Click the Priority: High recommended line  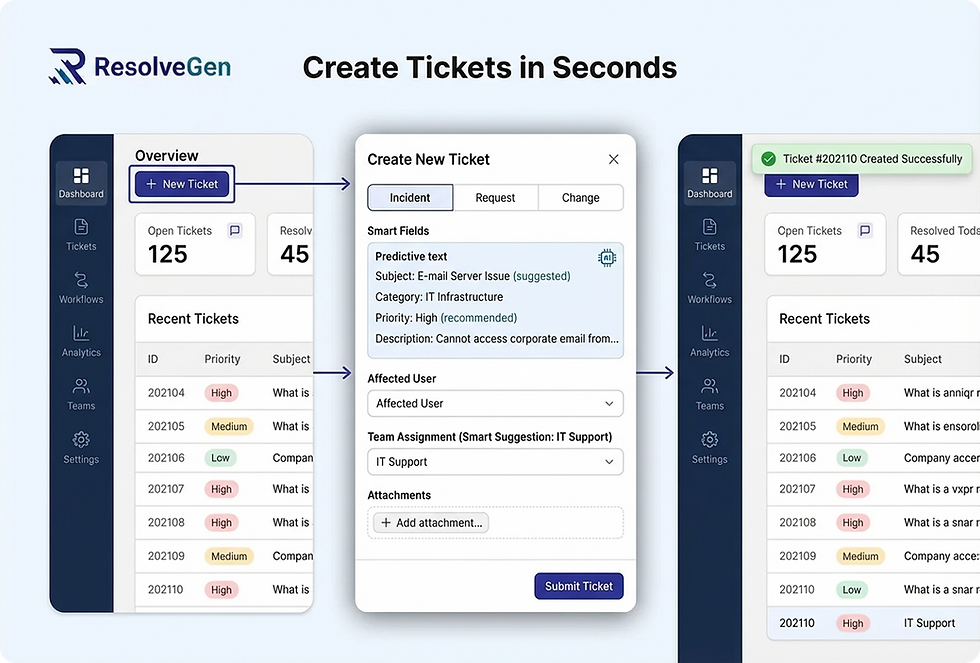[446, 318]
